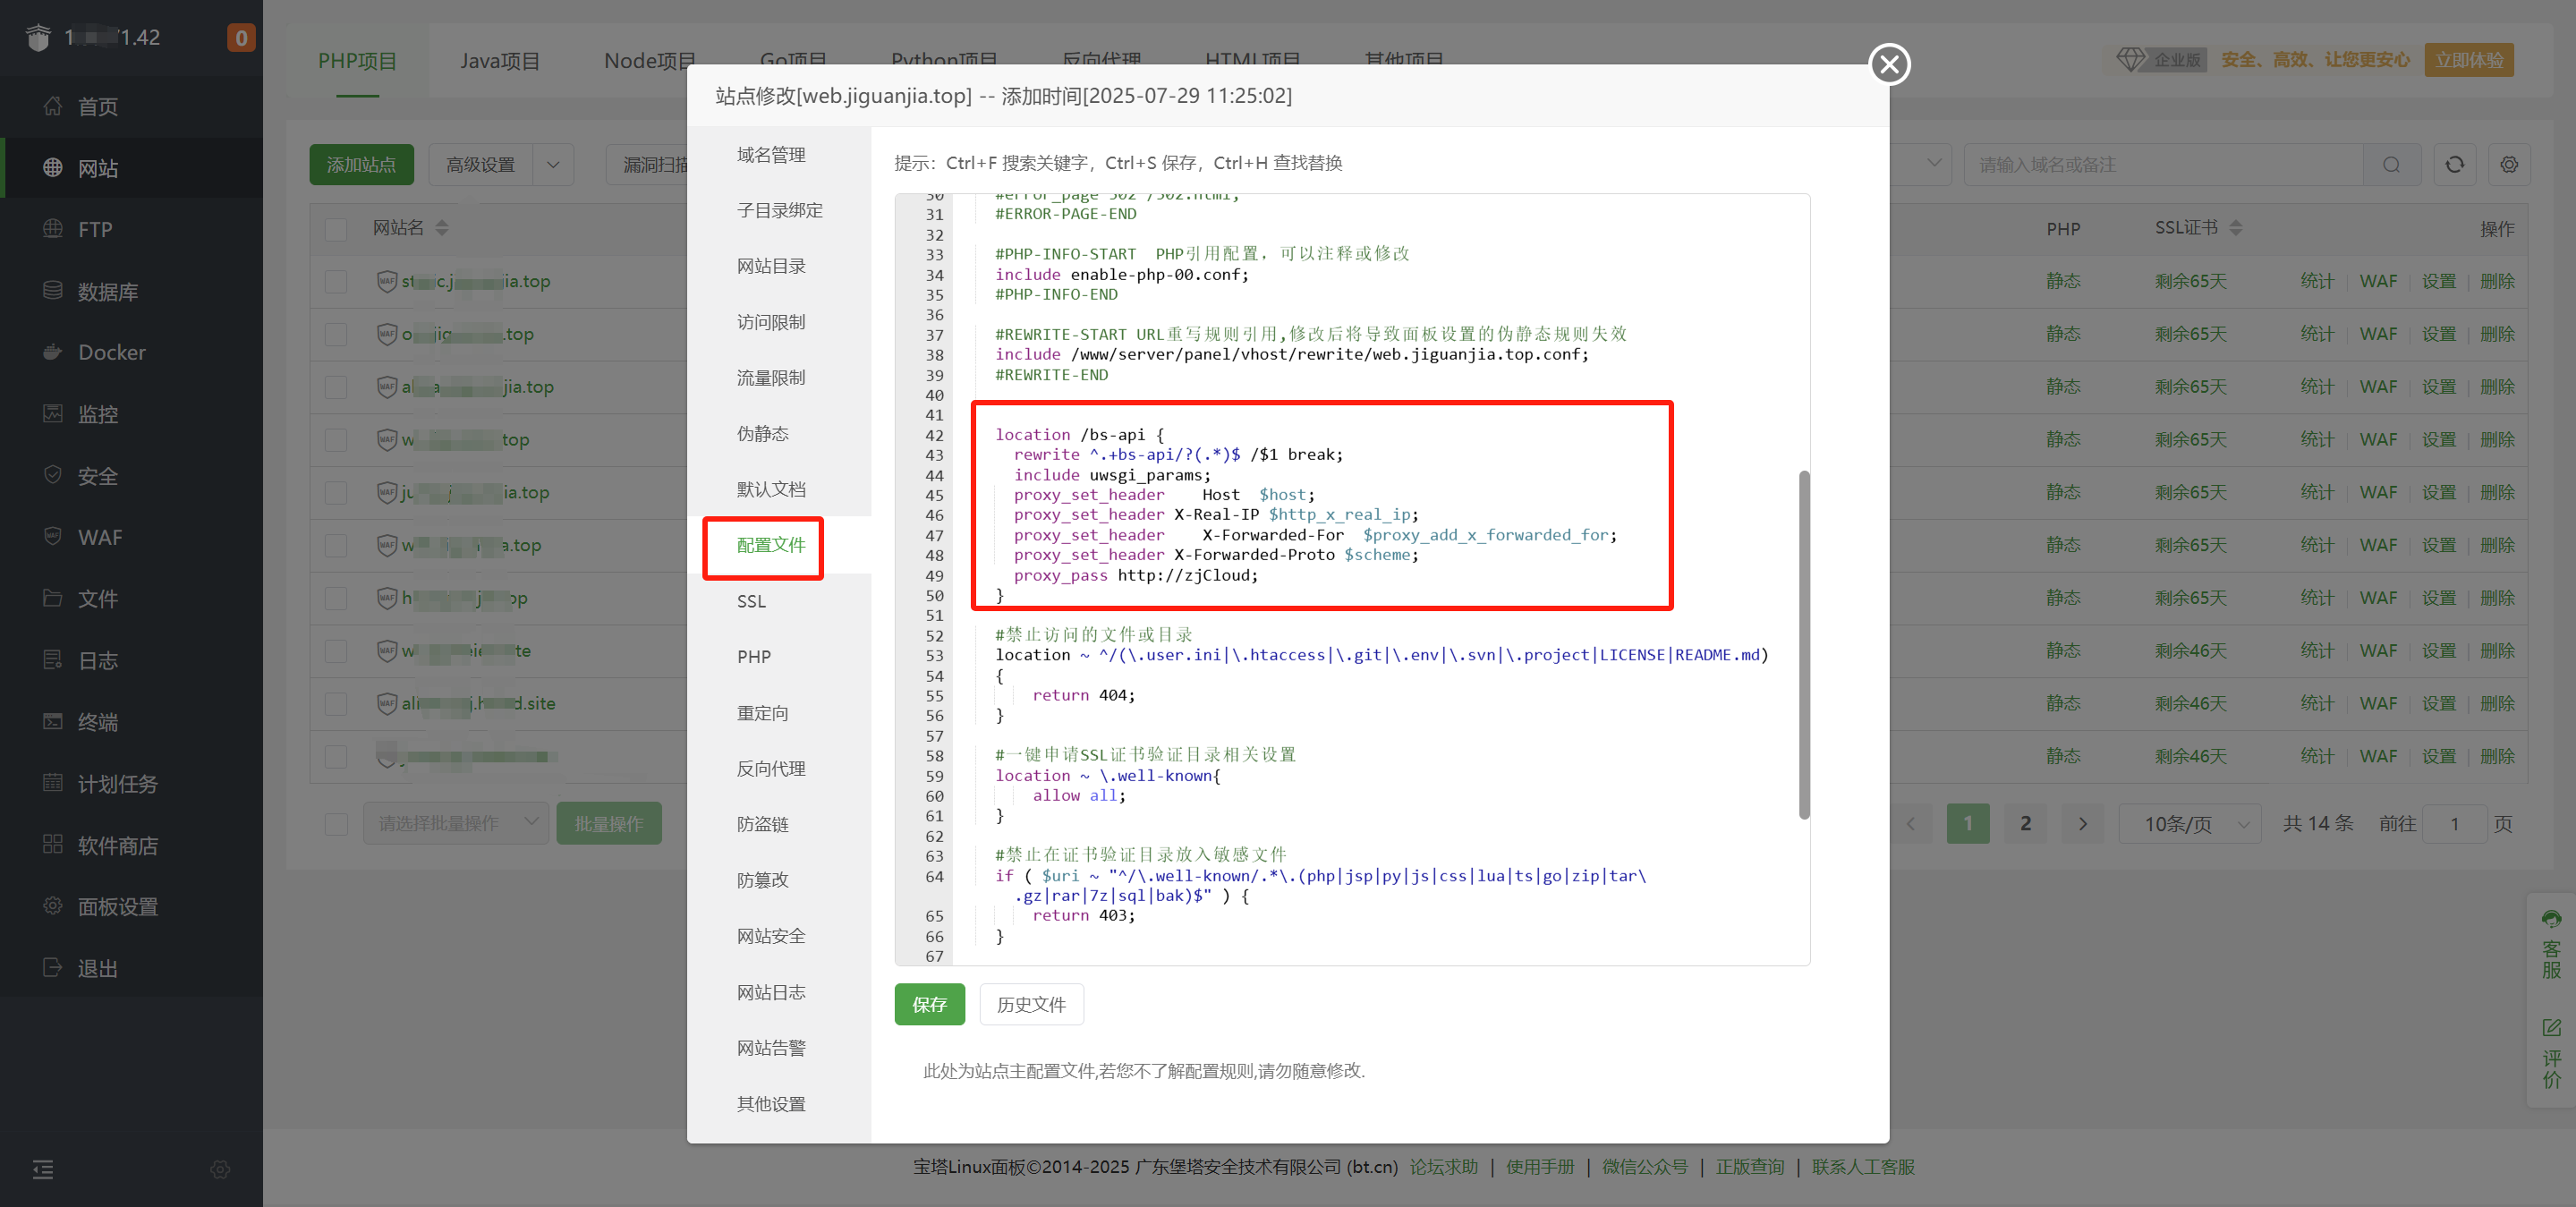
Task: Go to page 2
Action: [x=2025, y=824]
